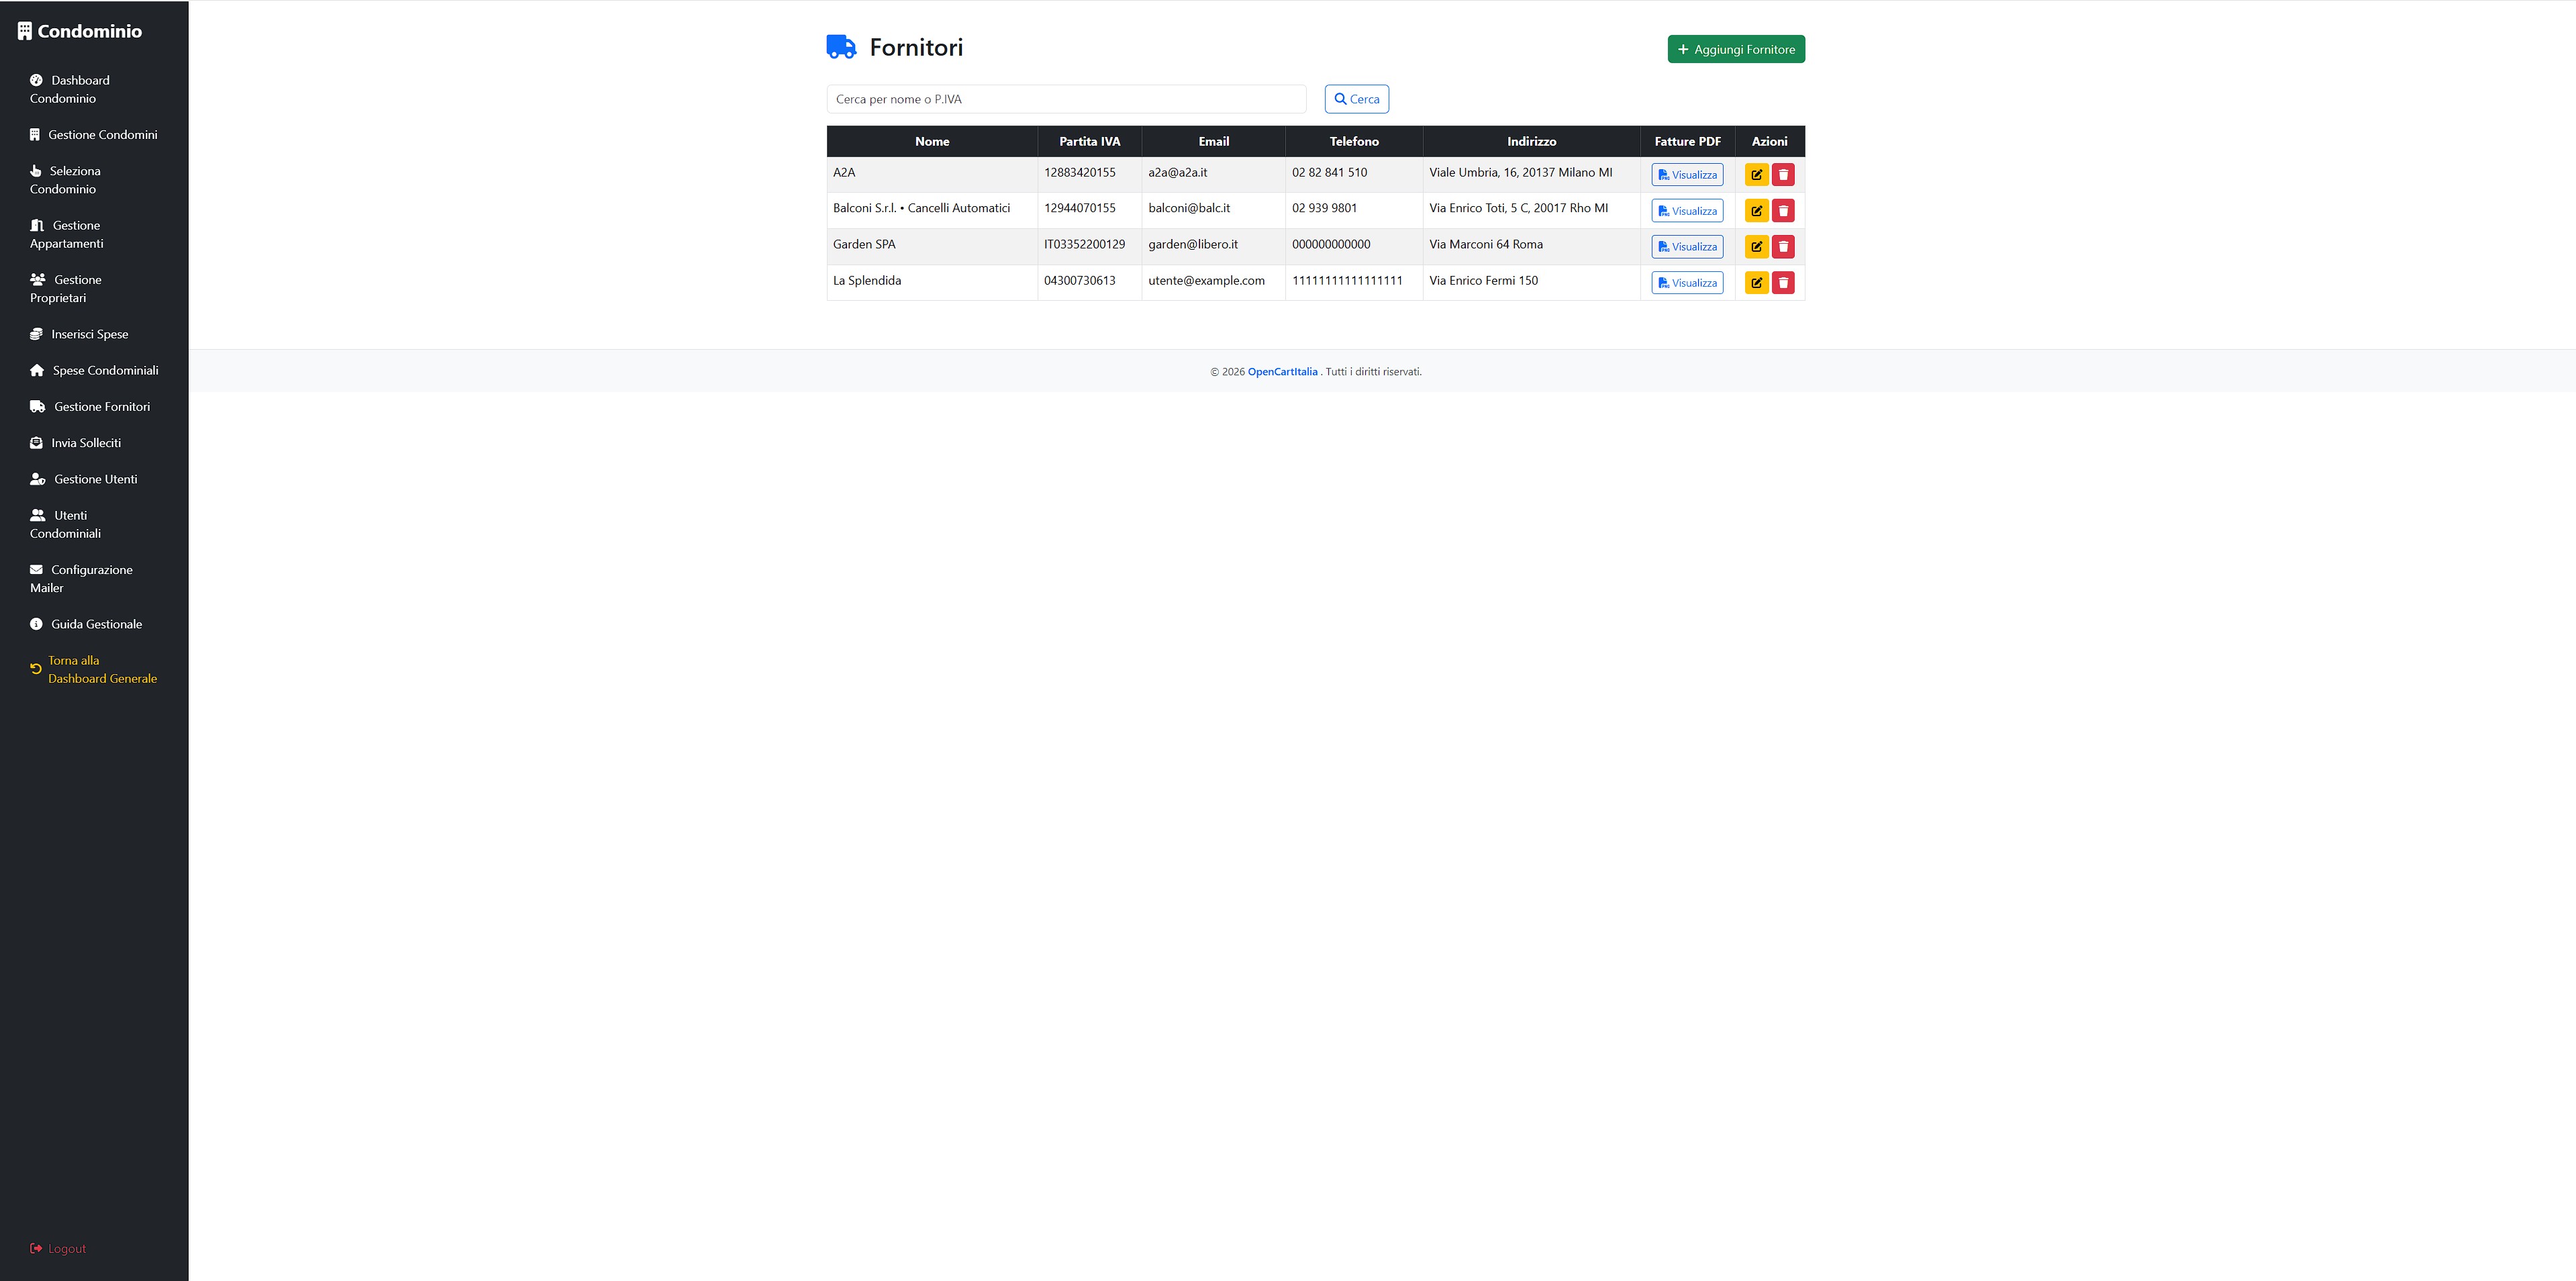Delete the Garden SPA supplier row
The height and width of the screenshot is (1281, 2576).
point(1782,247)
